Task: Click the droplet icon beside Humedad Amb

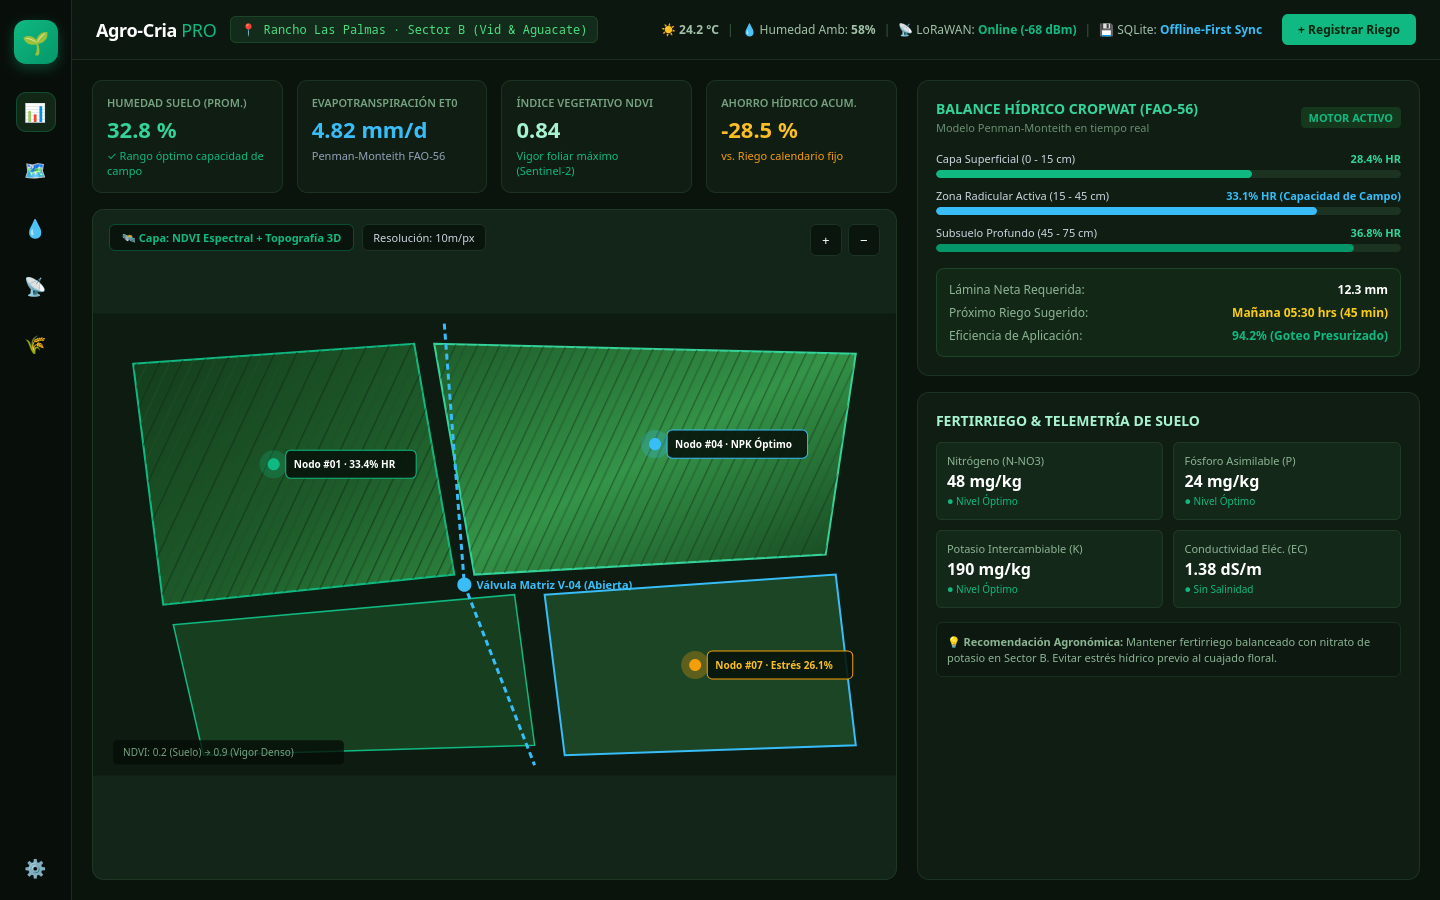Action: pyautogui.click(x=749, y=30)
